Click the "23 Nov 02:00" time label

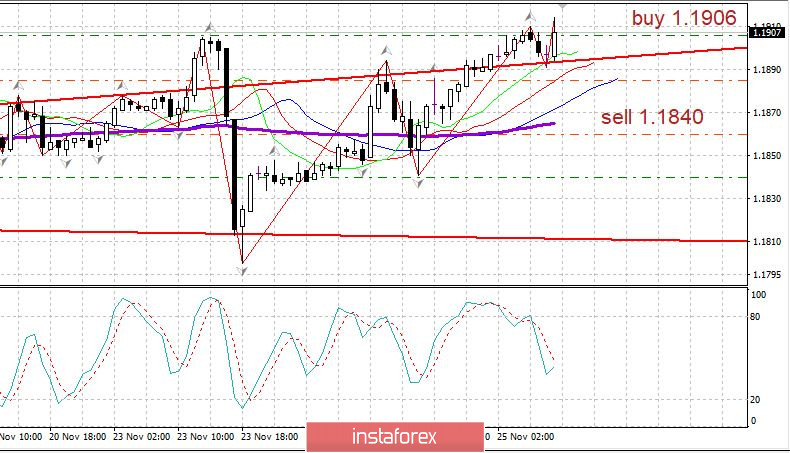point(142,436)
